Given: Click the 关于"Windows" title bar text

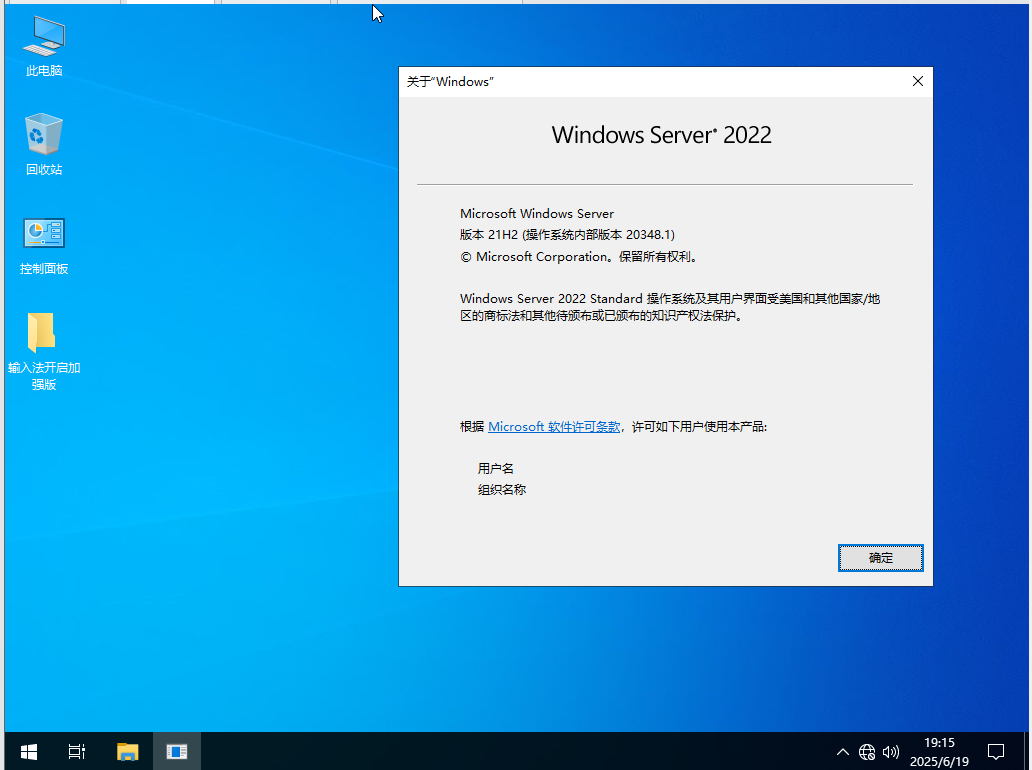Looking at the screenshot, I should tap(450, 82).
